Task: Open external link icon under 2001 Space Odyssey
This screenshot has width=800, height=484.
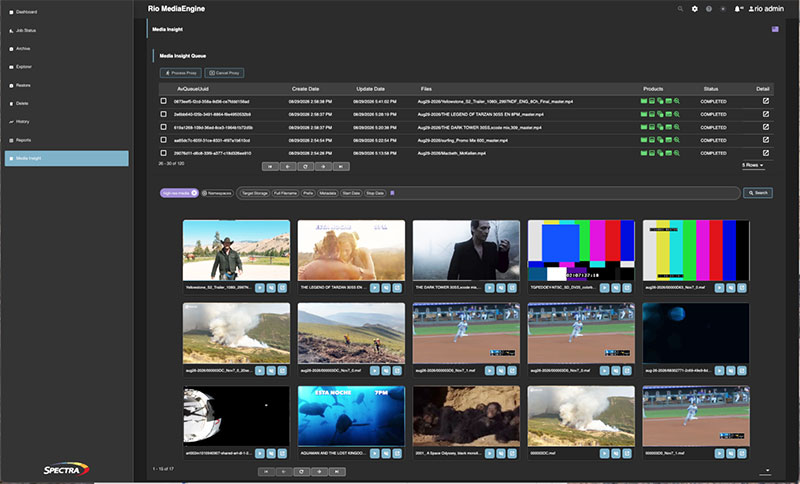Action: [x=512, y=453]
